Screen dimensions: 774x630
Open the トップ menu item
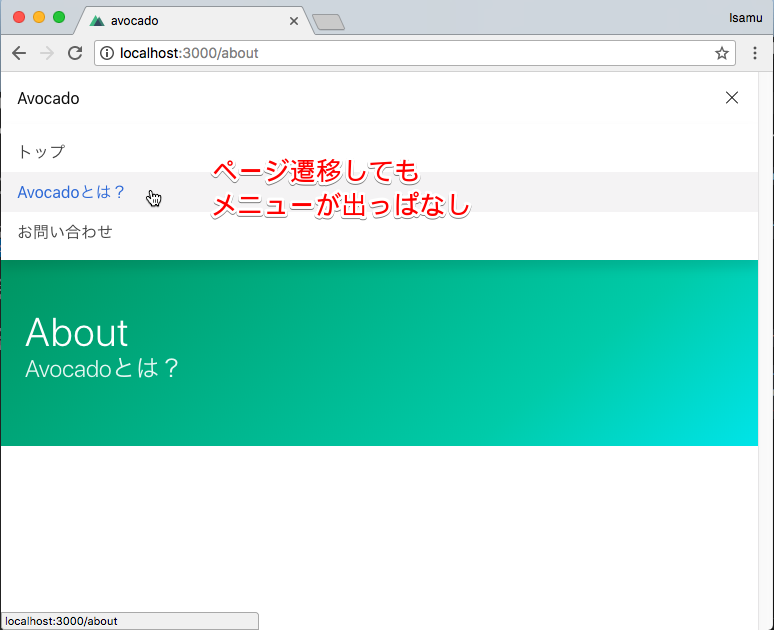pyautogui.click(x=379, y=152)
